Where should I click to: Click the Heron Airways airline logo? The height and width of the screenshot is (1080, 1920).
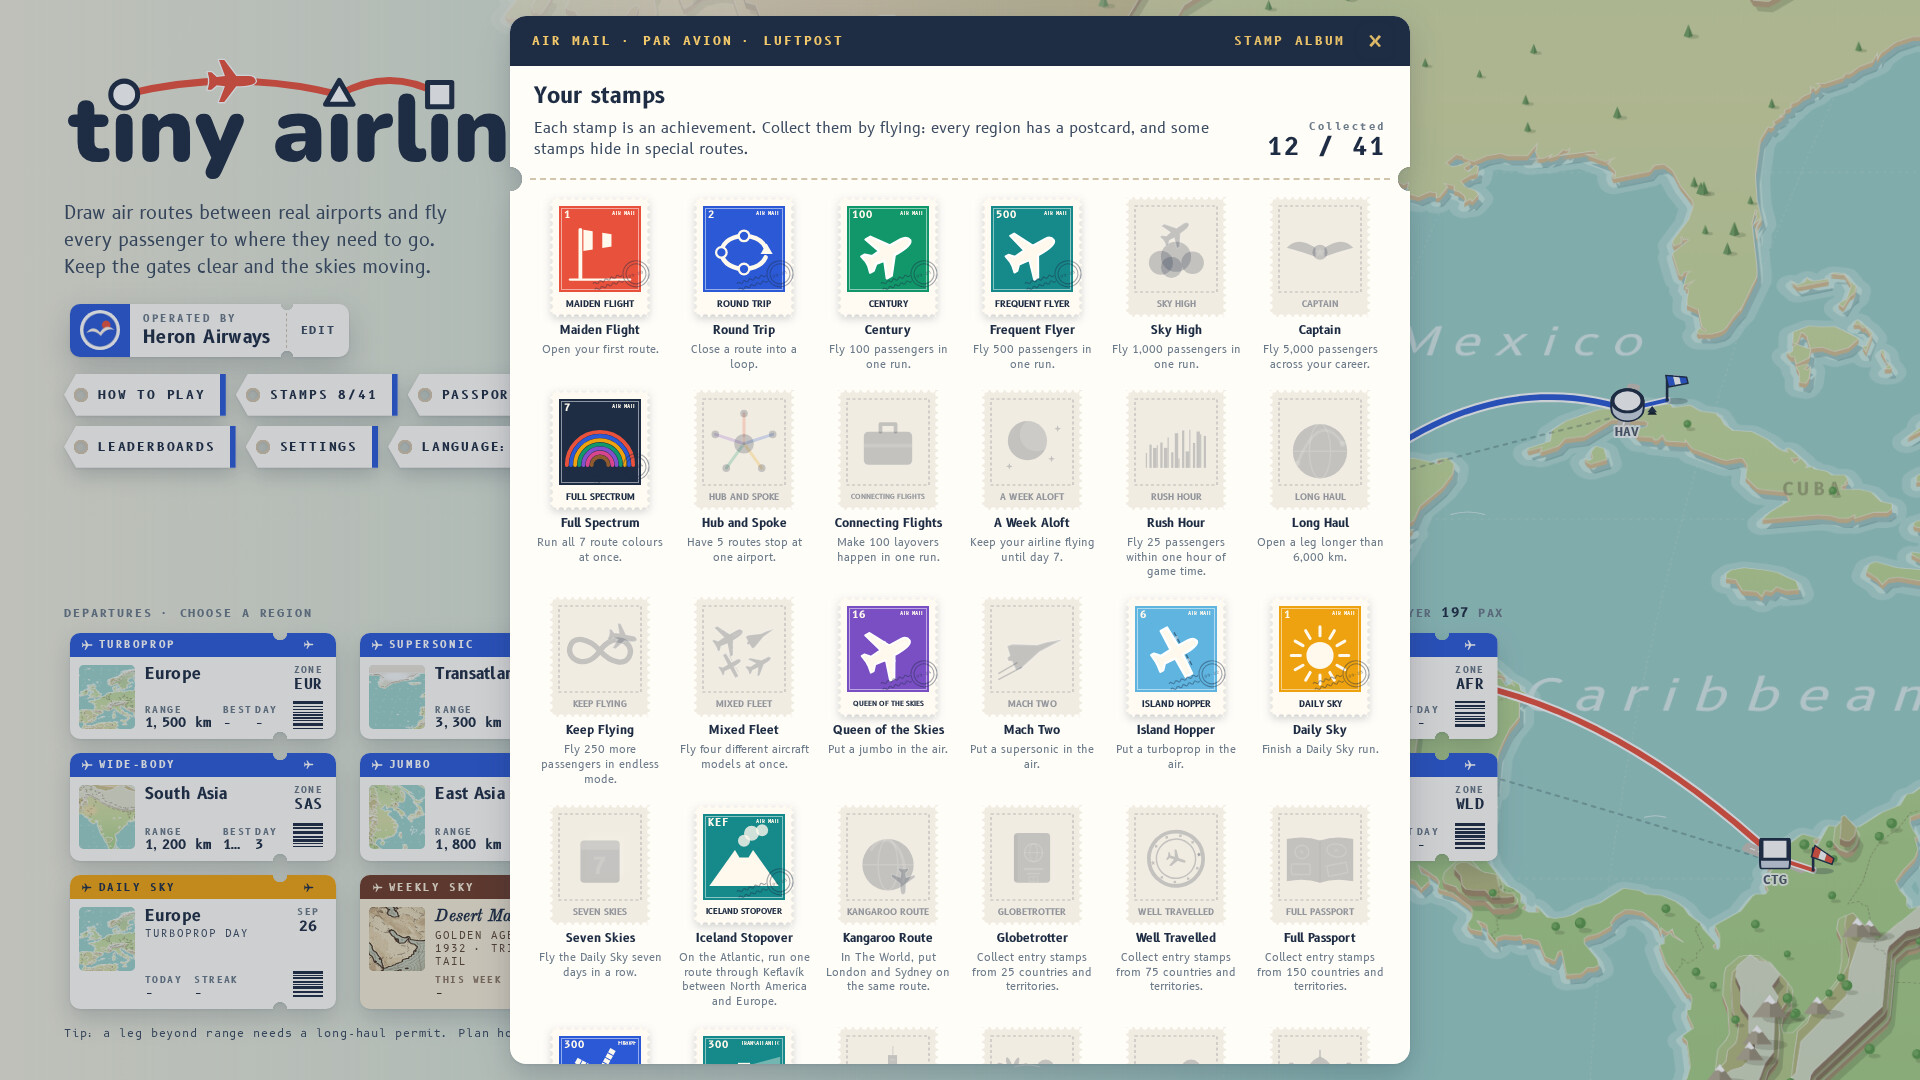(x=100, y=330)
